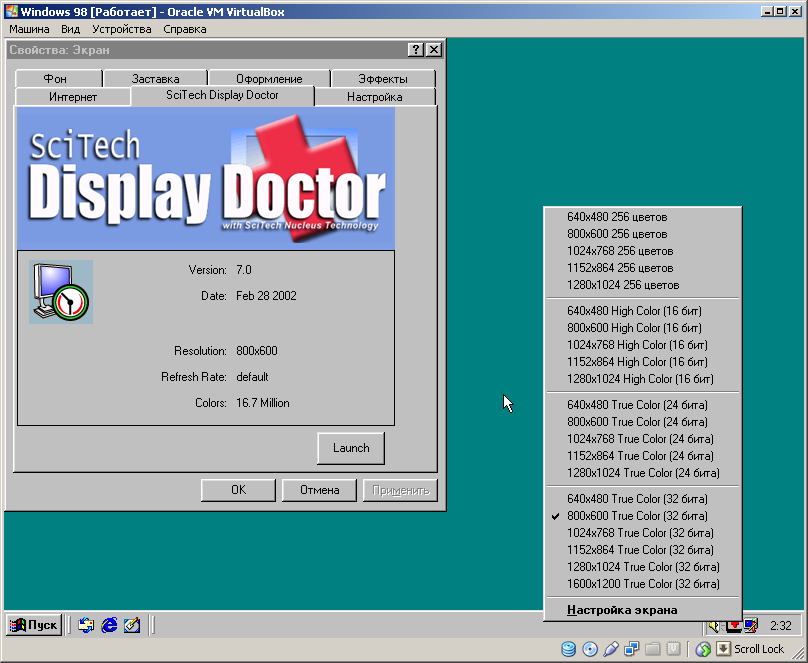The width and height of the screenshot is (808, 663).
Task: Switch to the Оформление tab
Action: click(269, 79)
